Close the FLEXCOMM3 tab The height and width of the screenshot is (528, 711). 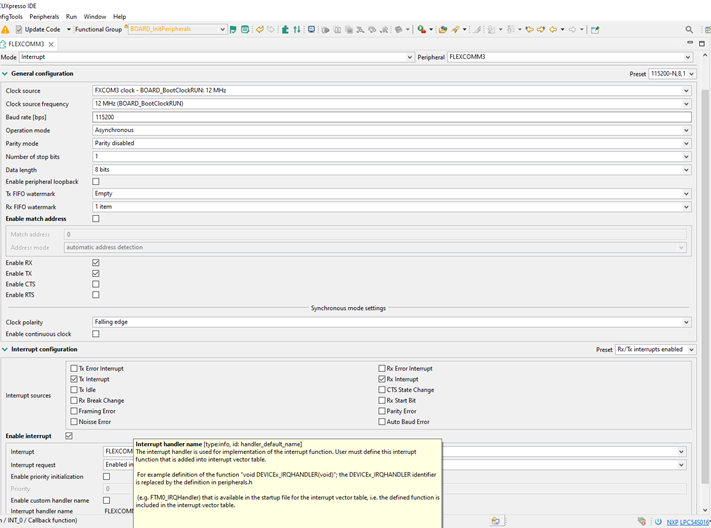[51, 44]
